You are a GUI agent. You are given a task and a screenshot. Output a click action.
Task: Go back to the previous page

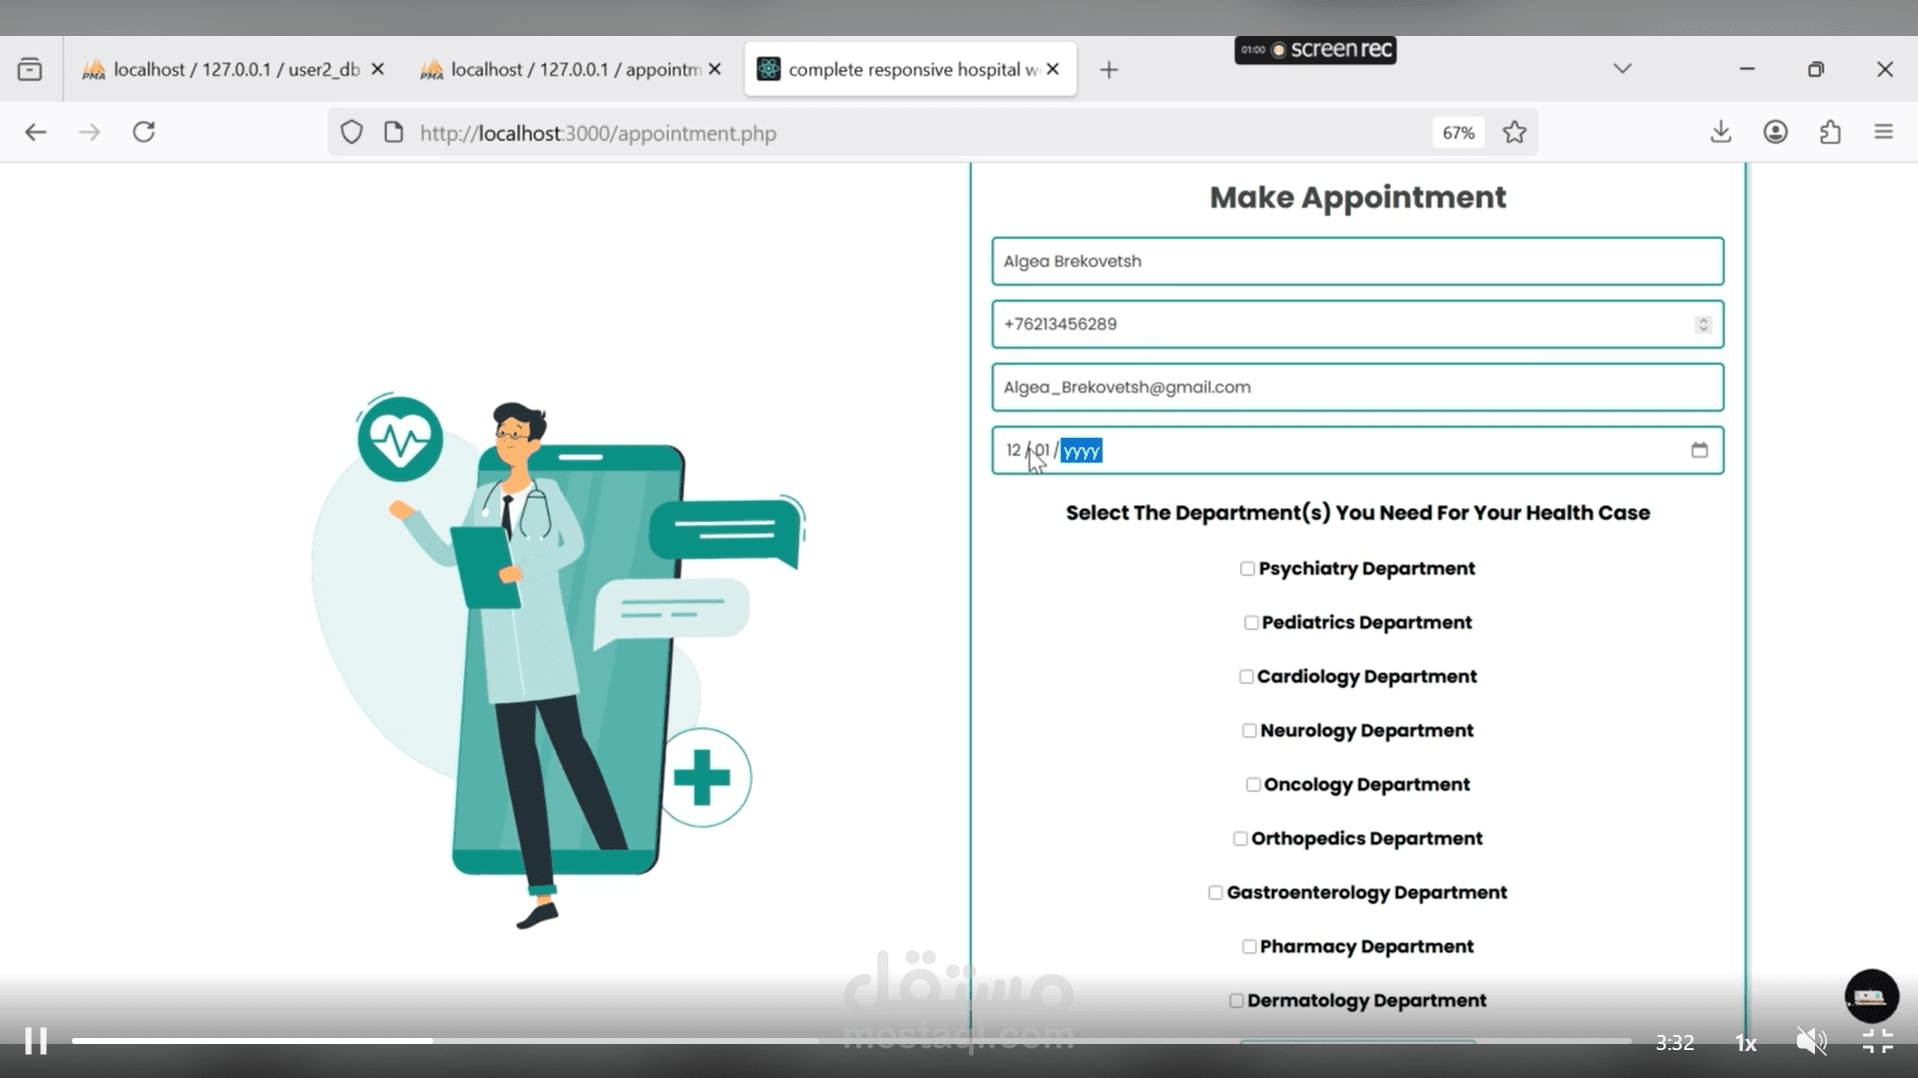[36, 132]
